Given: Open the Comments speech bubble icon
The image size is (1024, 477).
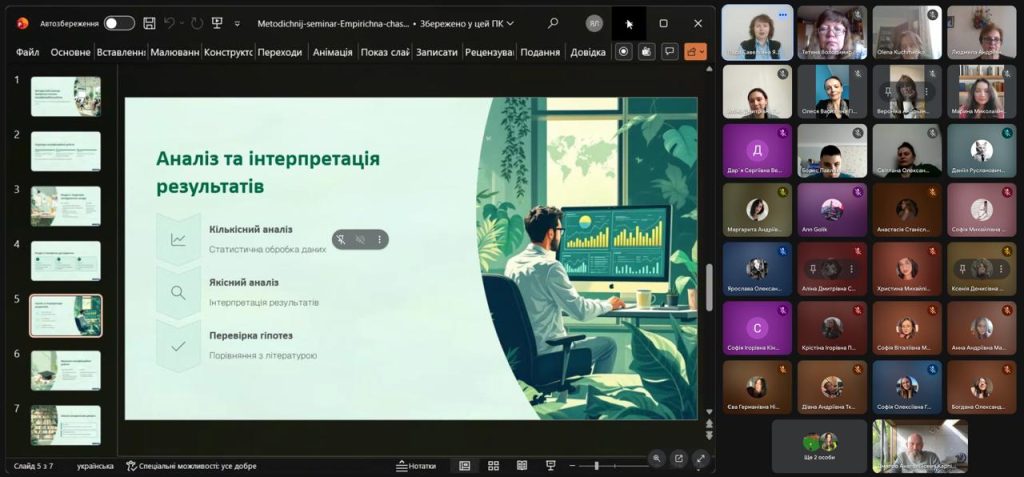Looking at the screenshot, I should tap(670, 52).
